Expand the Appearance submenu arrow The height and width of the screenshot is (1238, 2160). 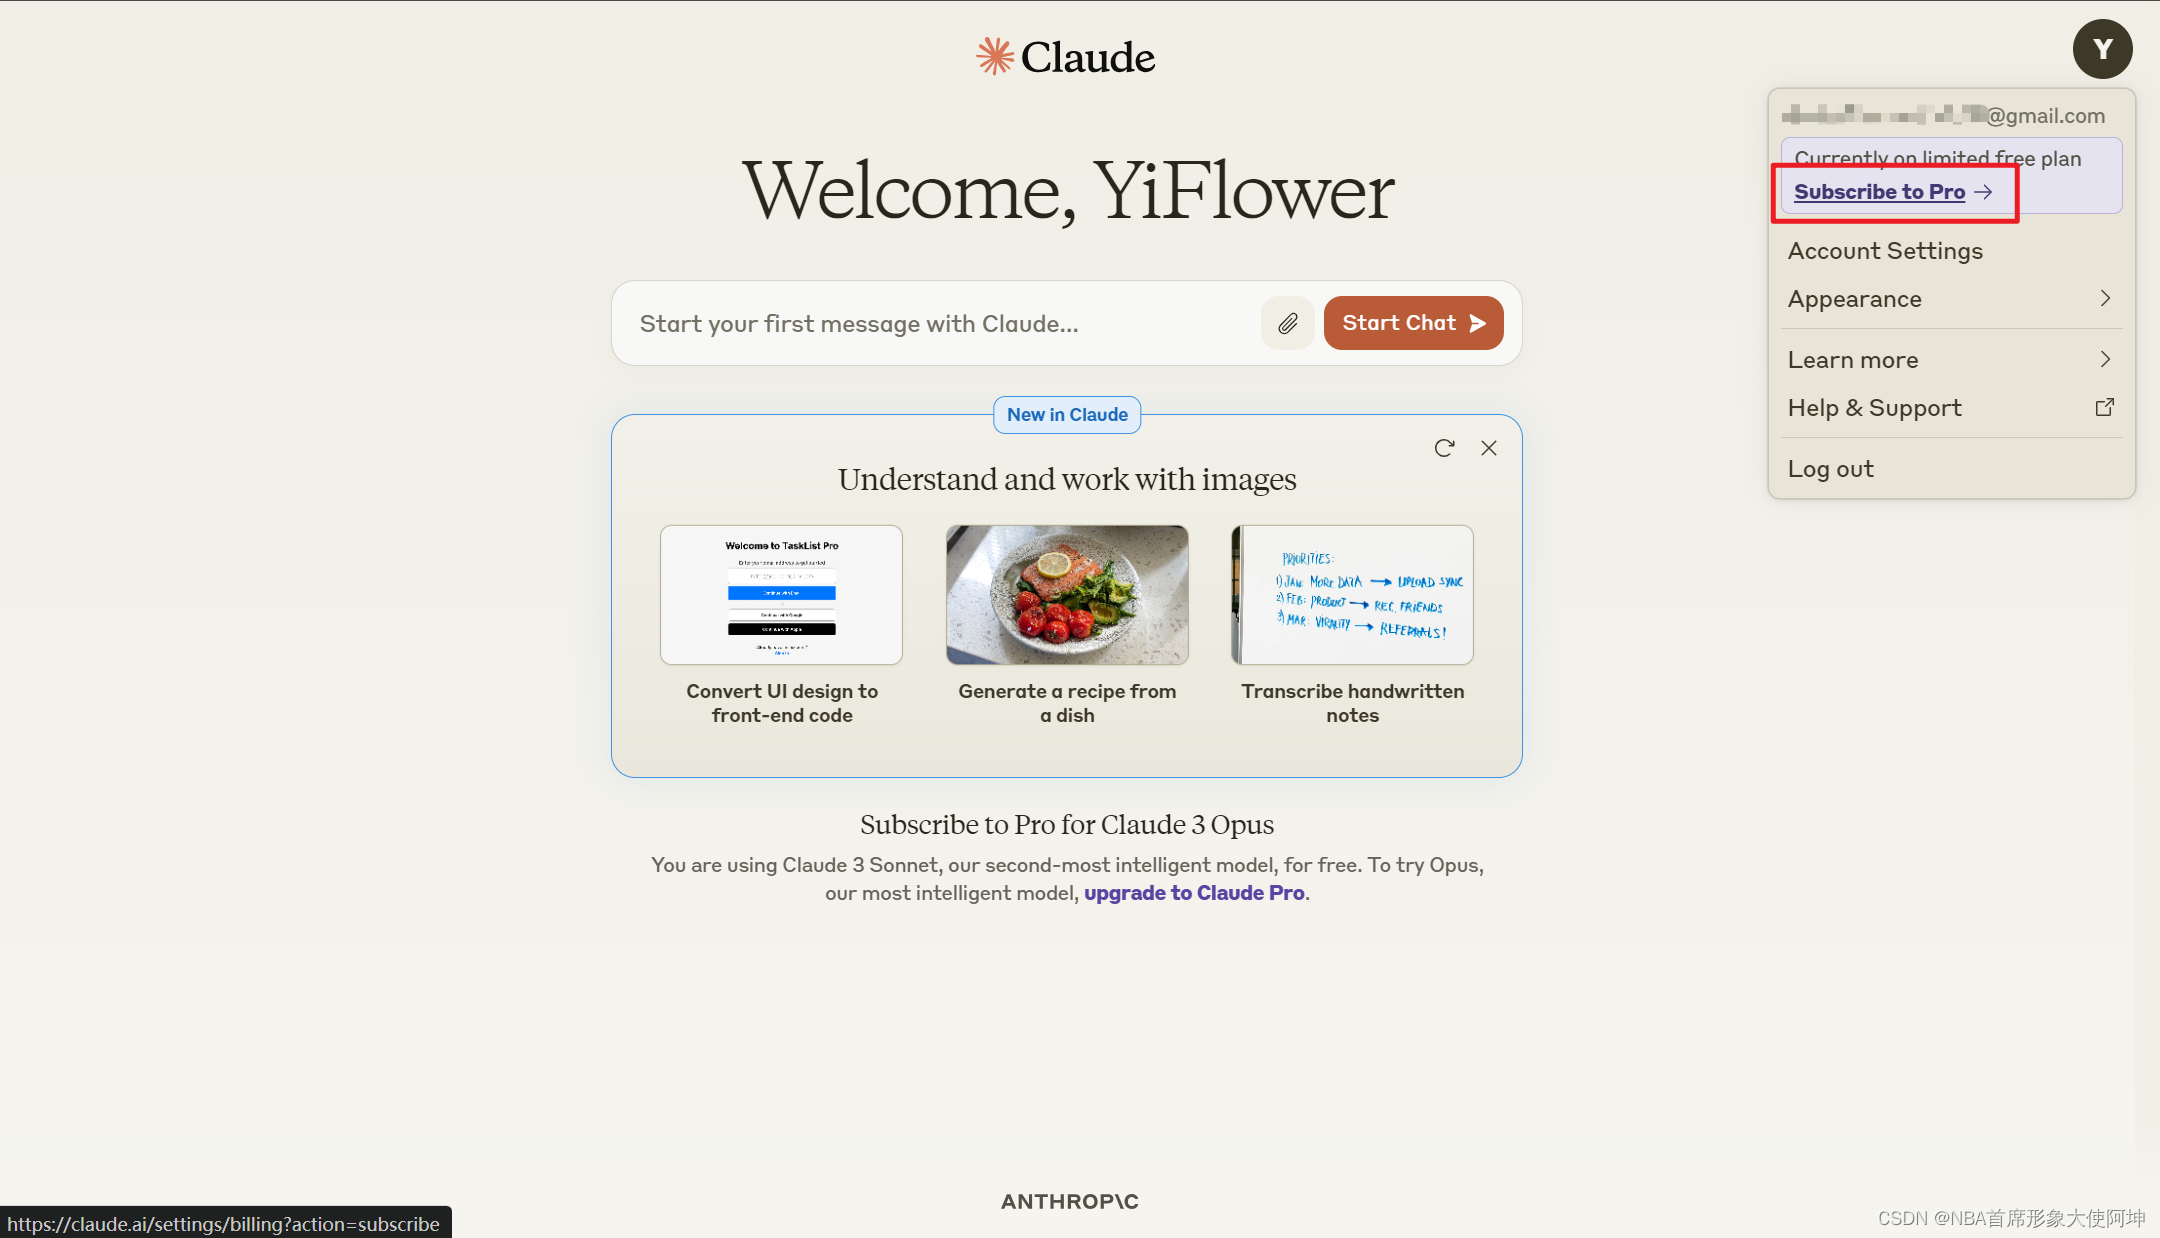(2105, 298)
